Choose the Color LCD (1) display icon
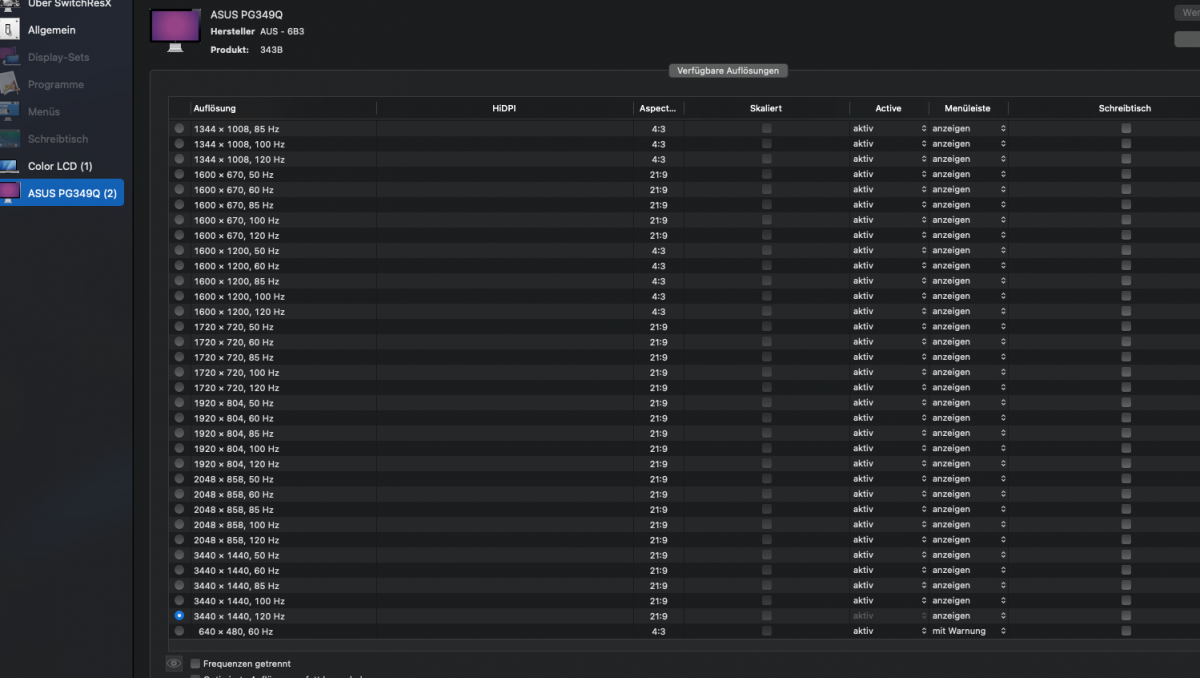 (x=10, y=165)
